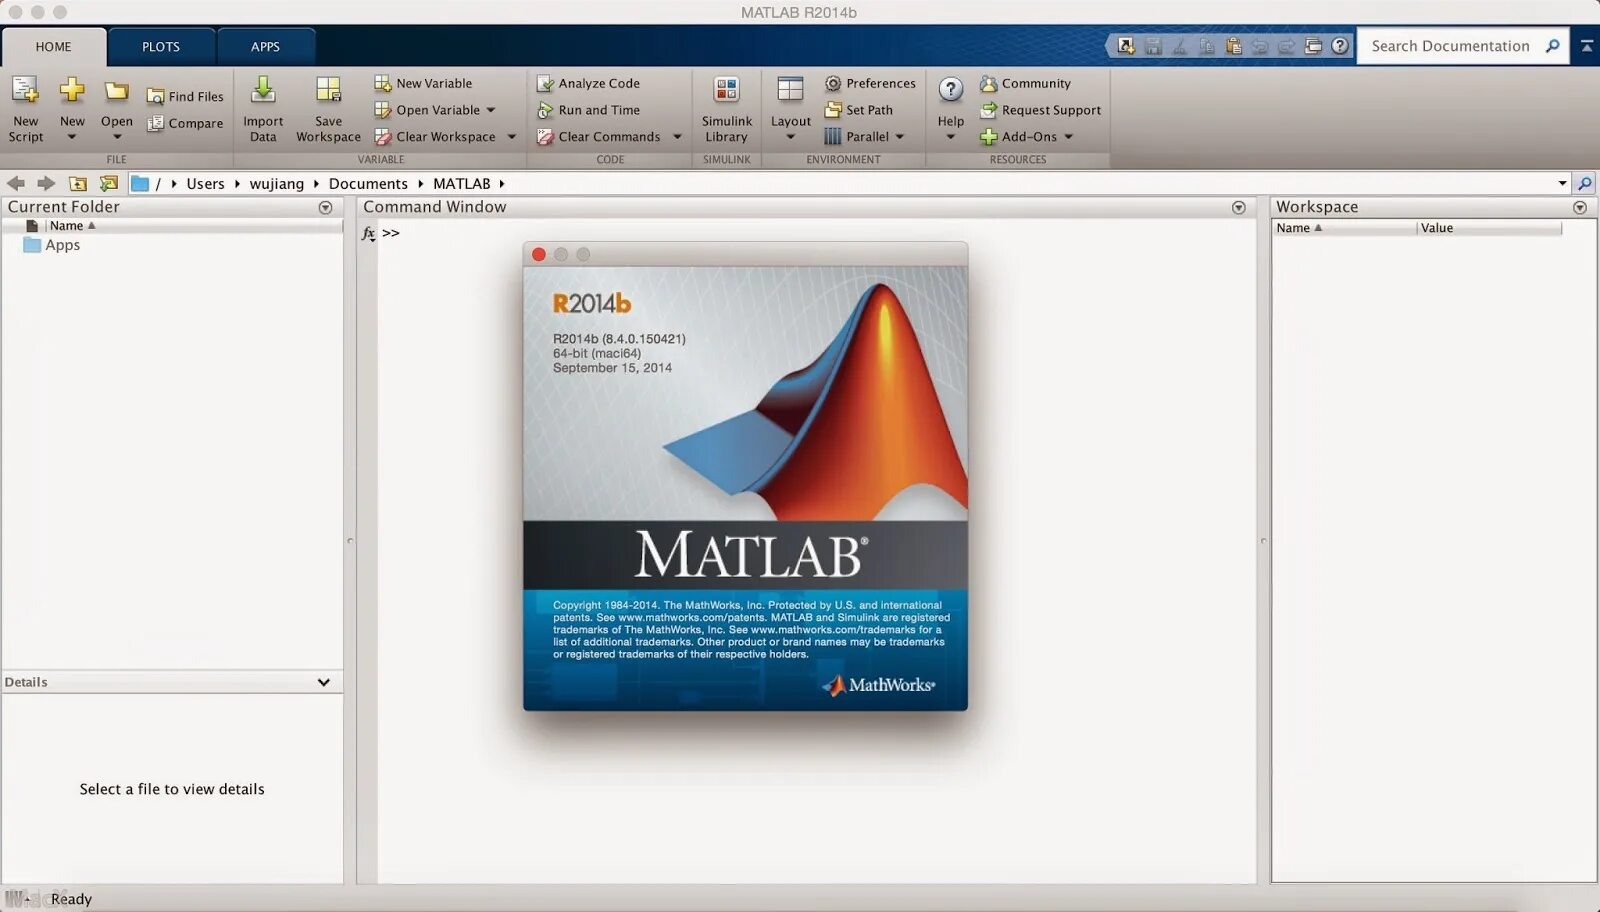Open the Workspace panel actions menu

[1580, 207]
